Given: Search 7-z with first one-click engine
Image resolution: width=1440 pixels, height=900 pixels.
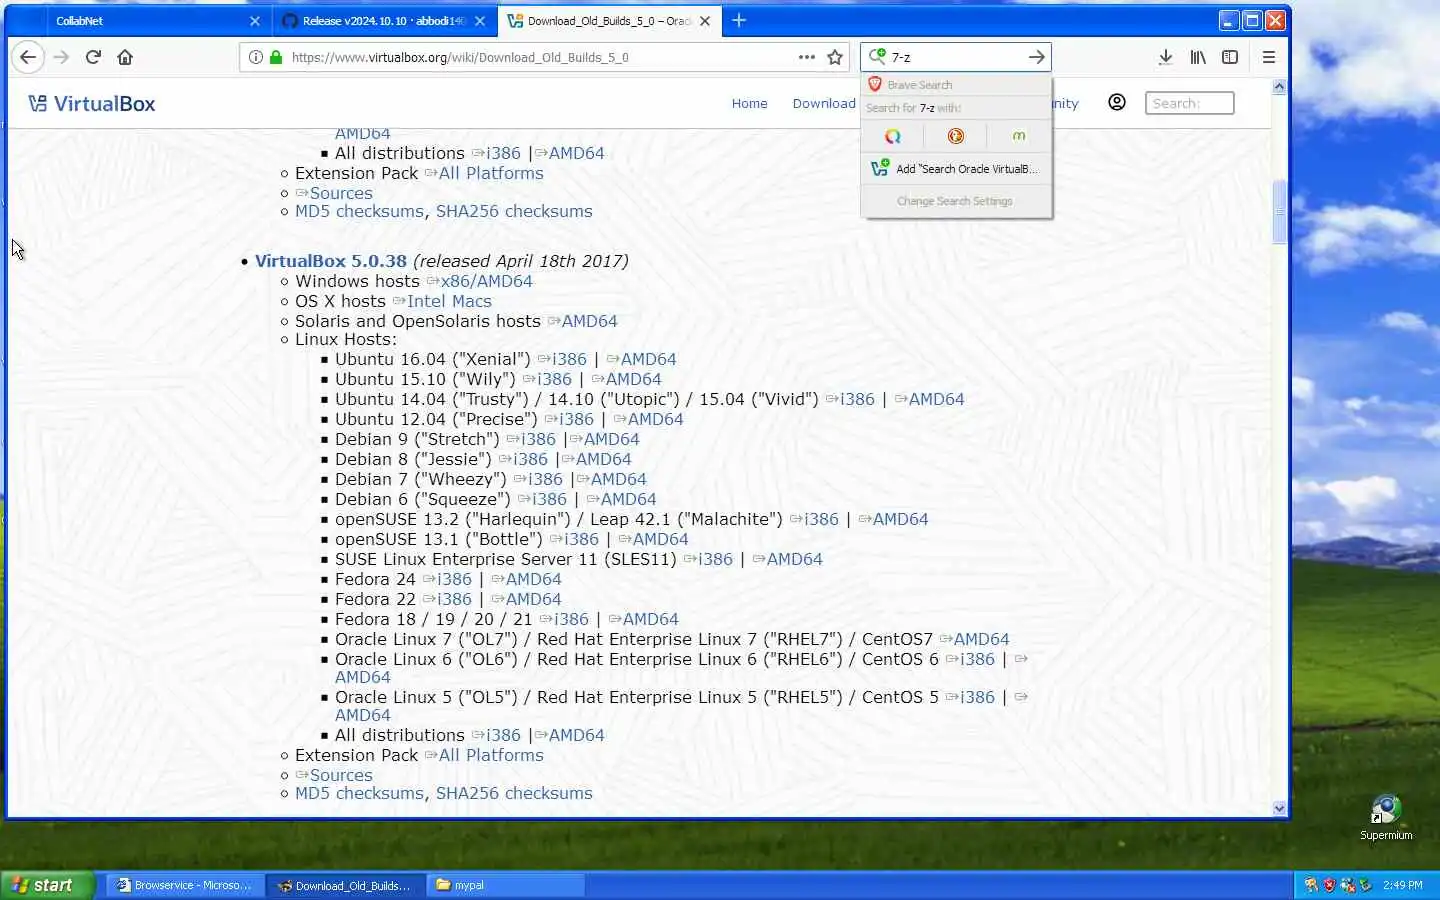Looking at the screenshot, I should pos(893,136).
